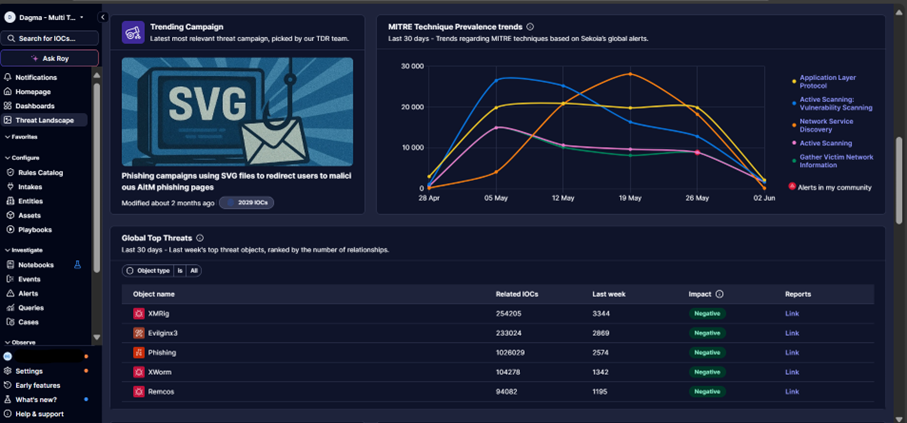907x423 pixels.
Task: Click the blue flask icon beside Notebooks
Action: 78,264
